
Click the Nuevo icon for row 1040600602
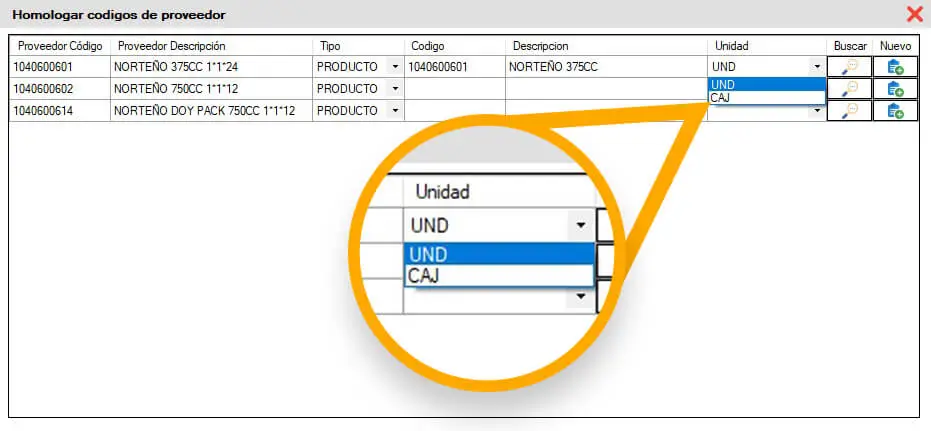pyautogui.click(x=895, y=89)
